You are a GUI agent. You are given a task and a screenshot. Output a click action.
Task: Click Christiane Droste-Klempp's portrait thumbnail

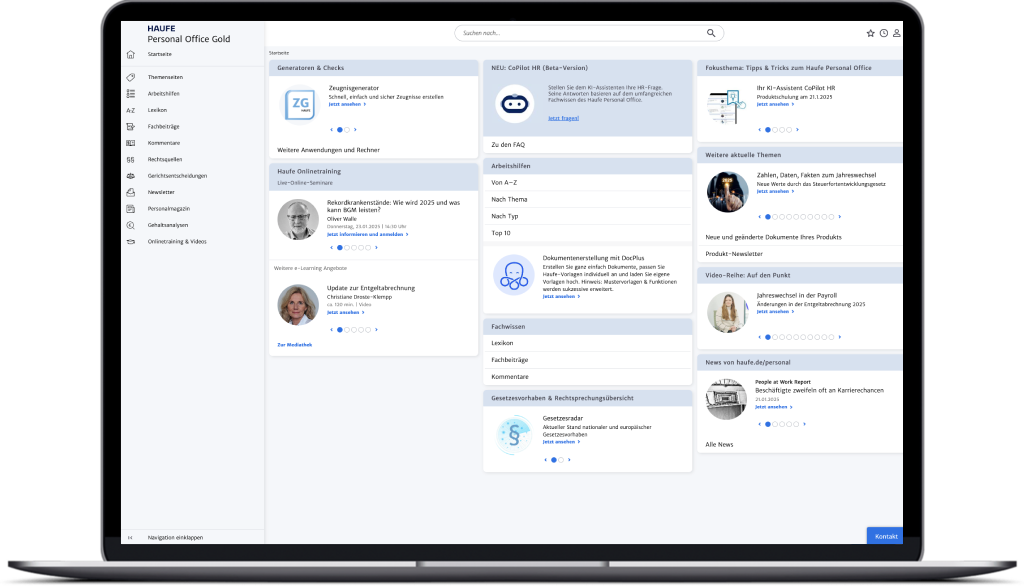298,304
